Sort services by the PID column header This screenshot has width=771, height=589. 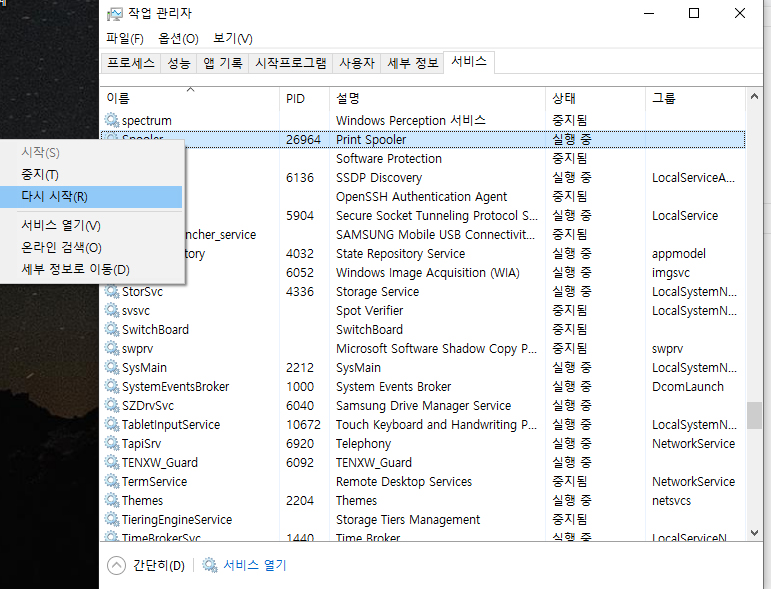304,98
